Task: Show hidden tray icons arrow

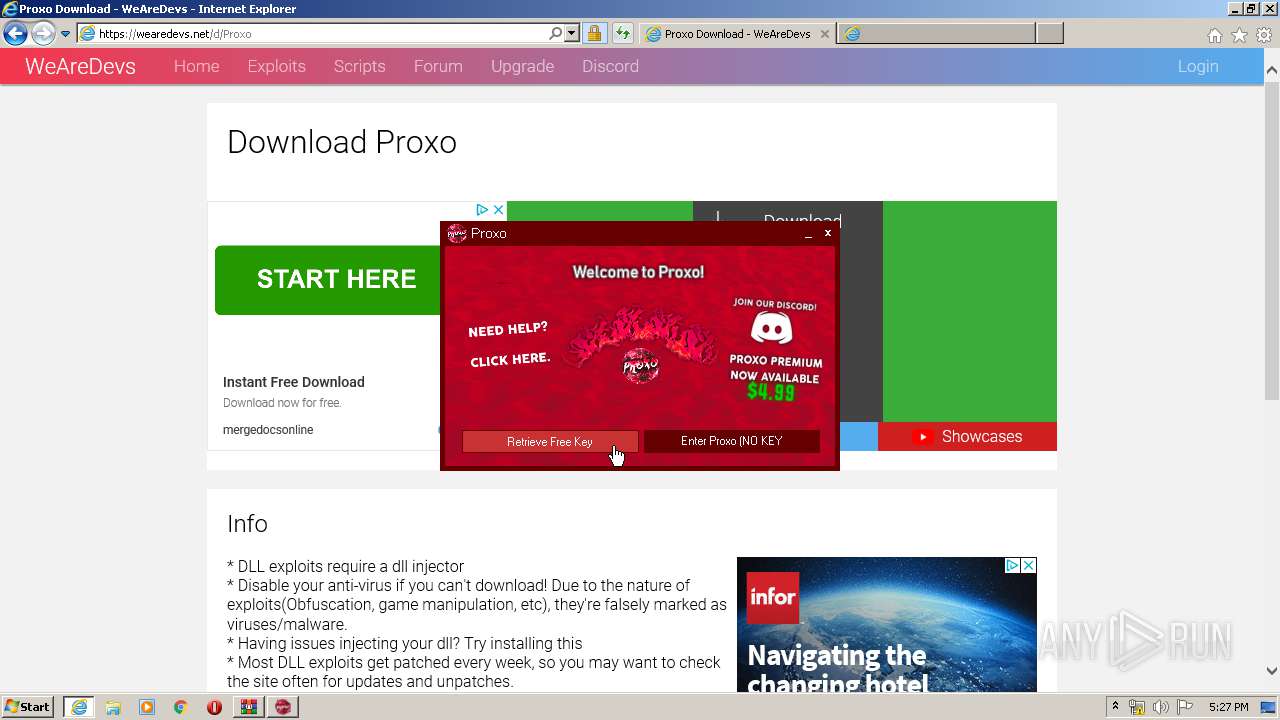Action: coord(1115,707)
